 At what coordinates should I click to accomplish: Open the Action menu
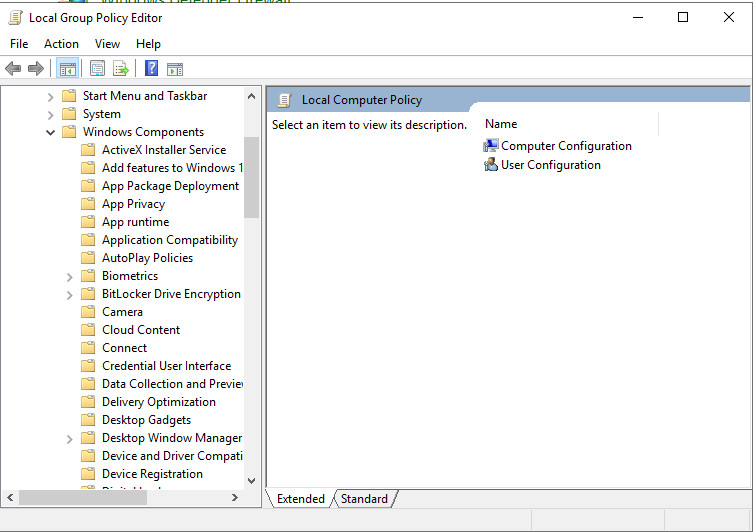pyautogui.click(x=61, y=44)
